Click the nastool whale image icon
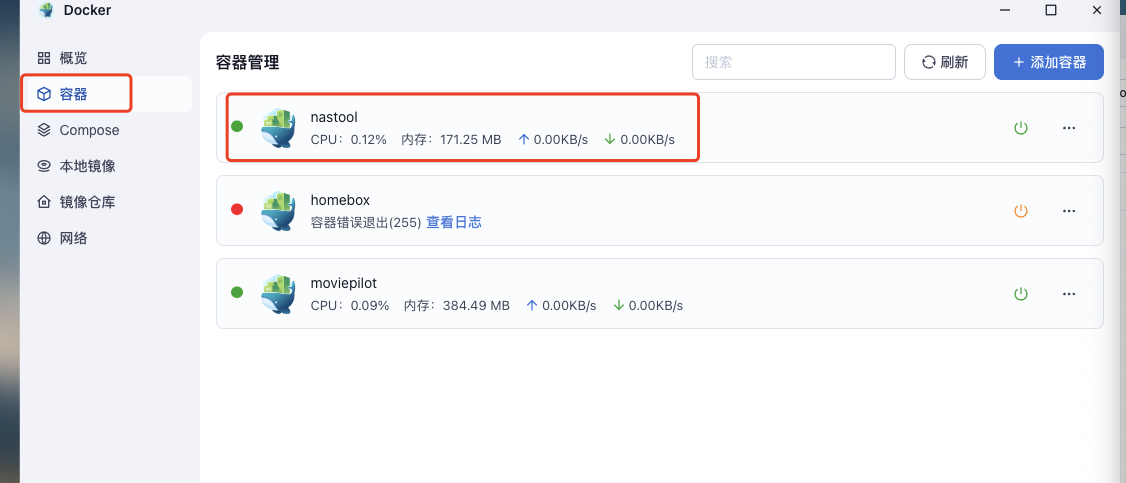 [278, 128]
